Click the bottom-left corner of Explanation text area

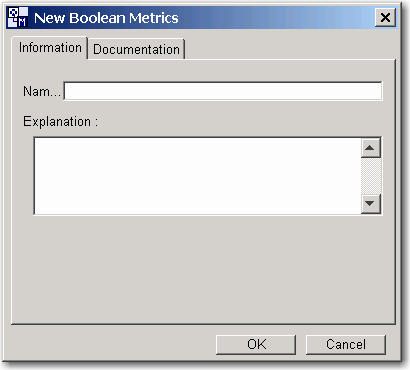[37, 211]
